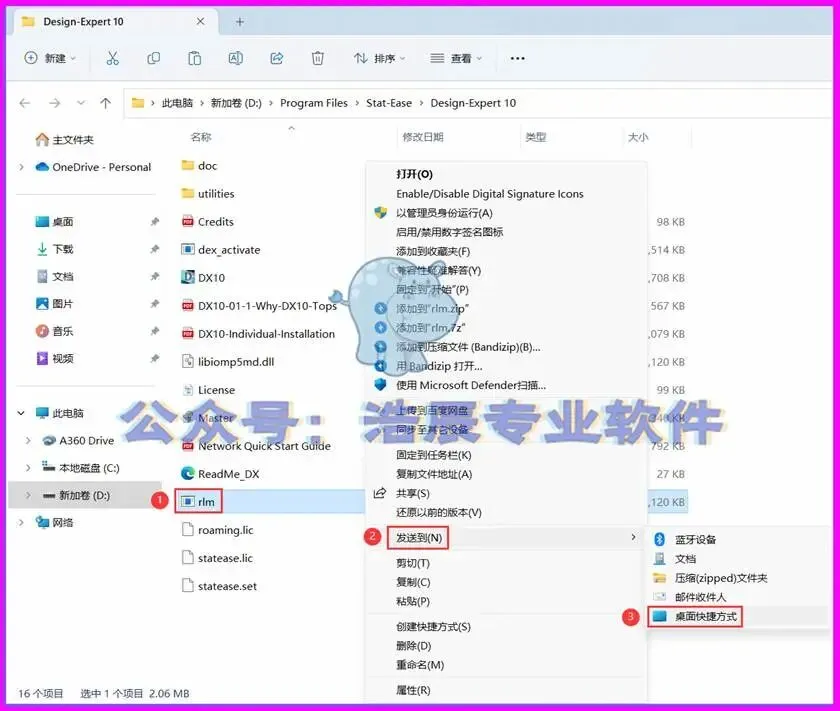Select the Network Quick Start Guide file
Screen dimensions: 840x711
point(264,446)
